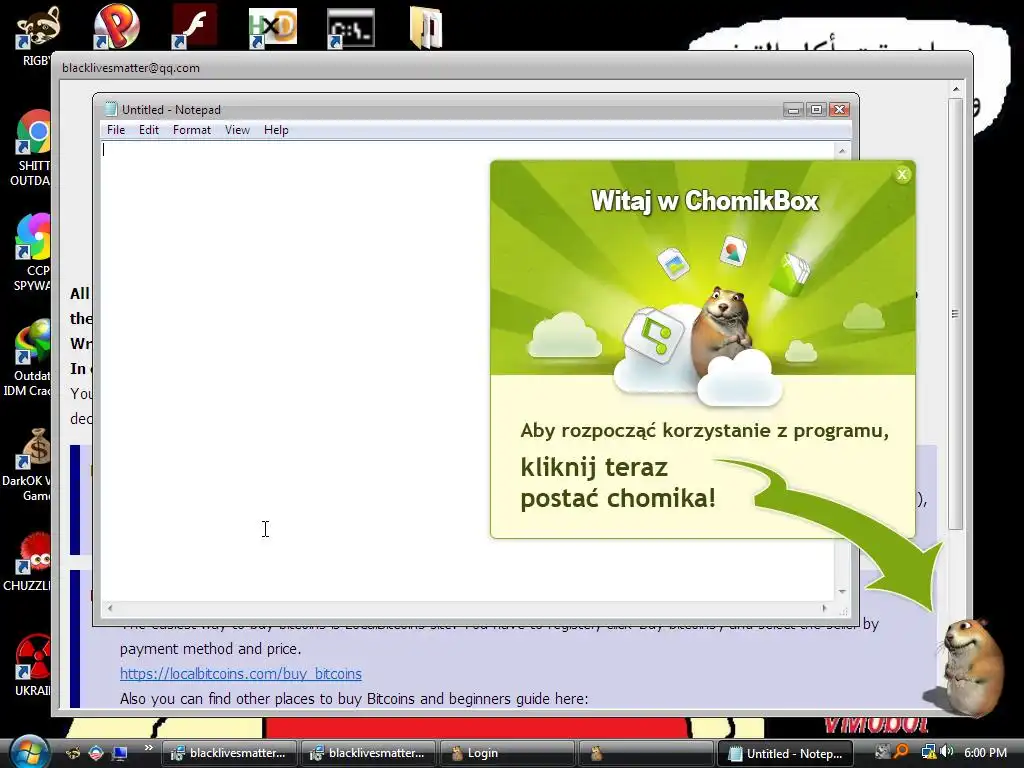Open the Outdated IDM Crack shortcut
Image resolution: width=1024 pixels, height=768 pixels.
(x=29, y=358)
